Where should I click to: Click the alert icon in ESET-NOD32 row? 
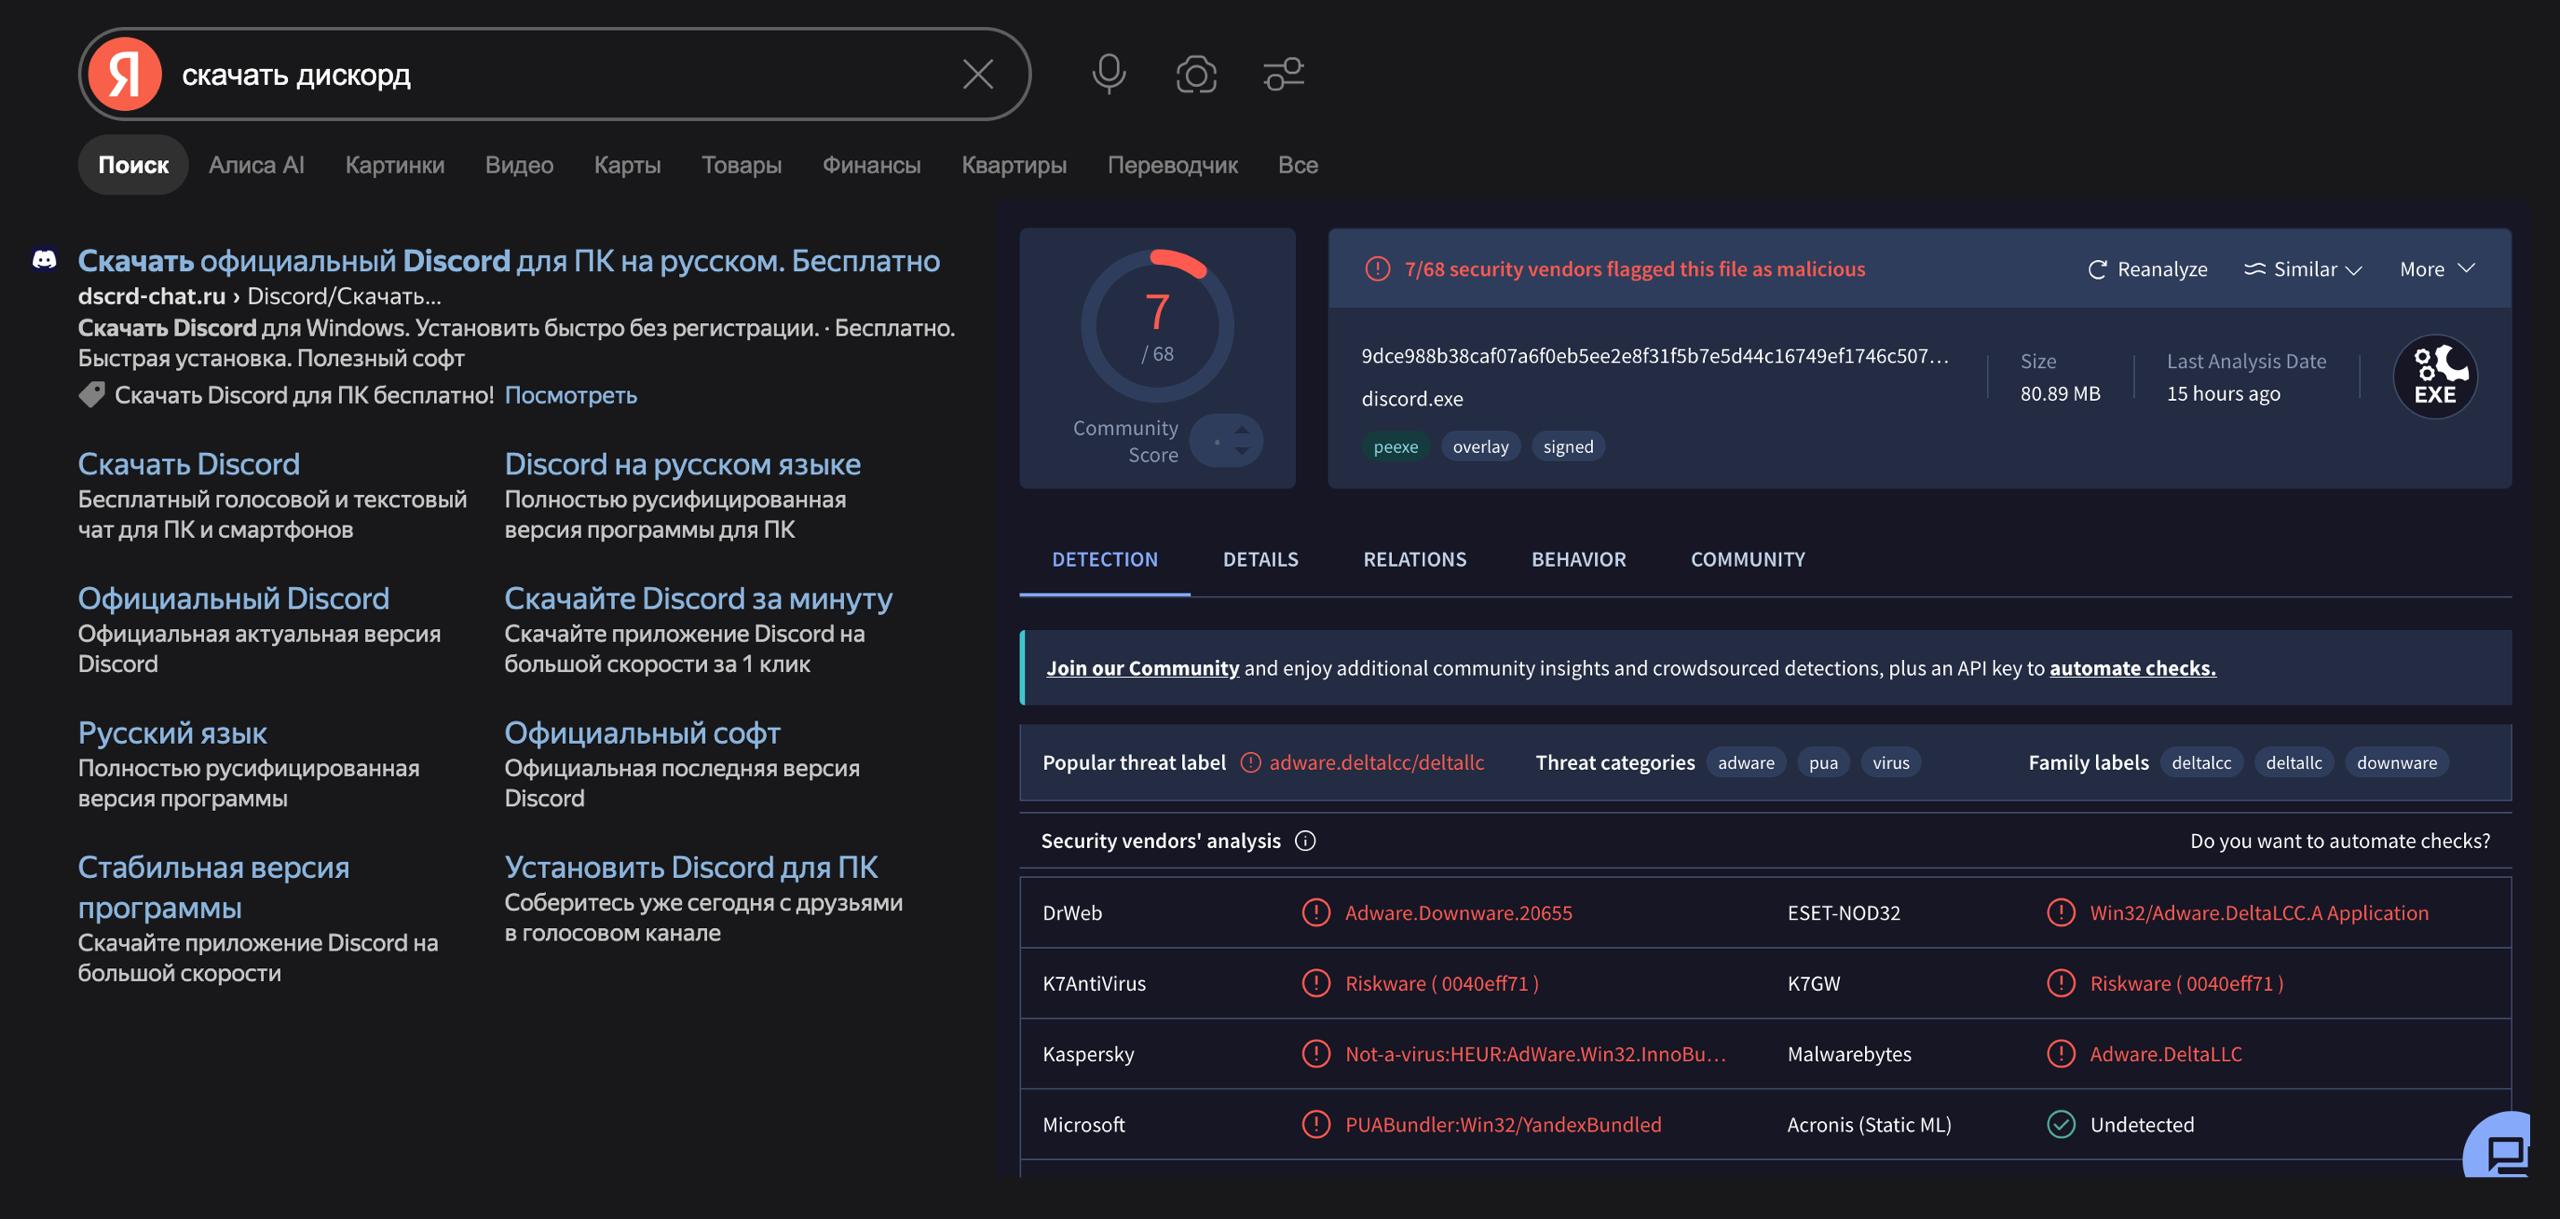pyautogui.click(x=2061, y=912)
